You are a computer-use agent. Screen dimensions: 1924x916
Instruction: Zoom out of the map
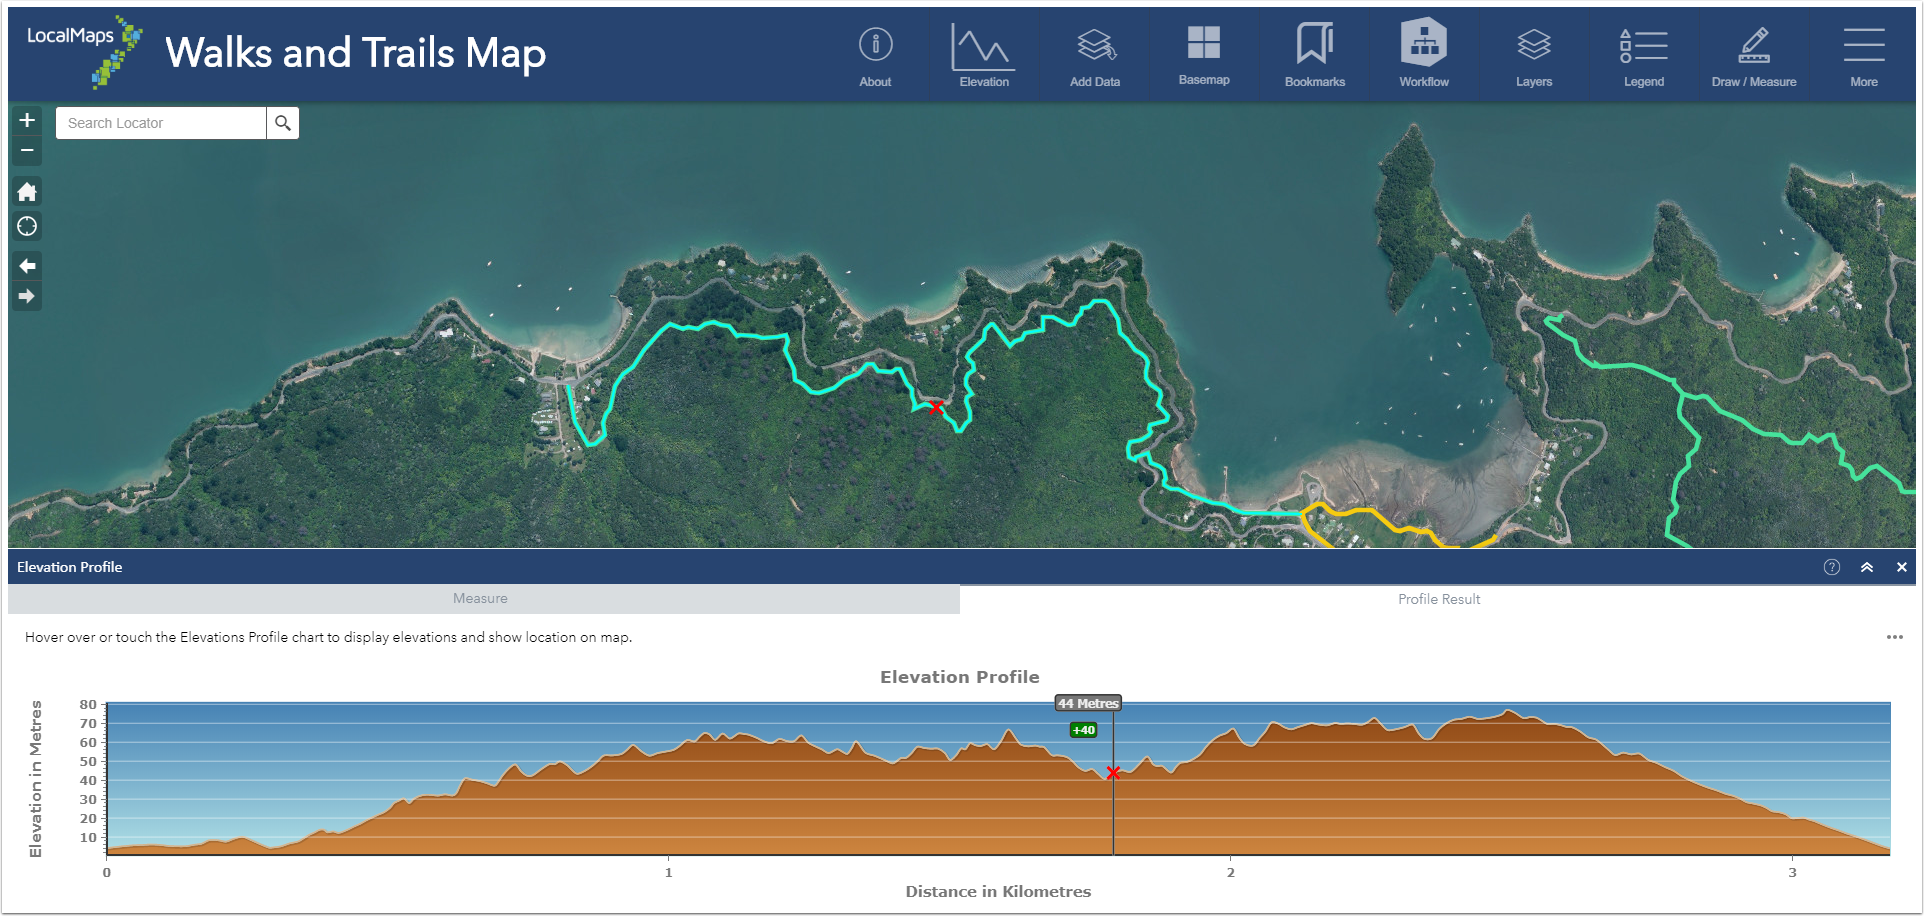pyautogui.click(x=27, y=151)
